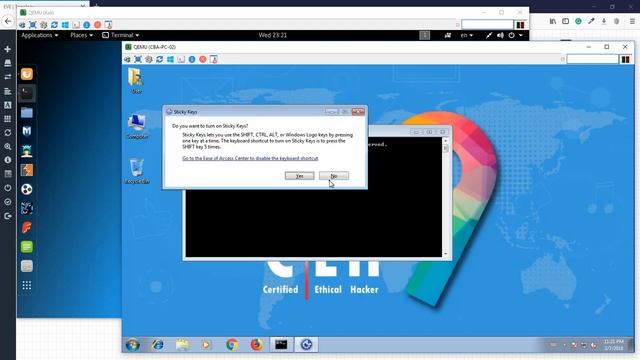Click the refresh topology icon in left sidebar
This screenshot has width=640, height=360.
pos(7,133)
